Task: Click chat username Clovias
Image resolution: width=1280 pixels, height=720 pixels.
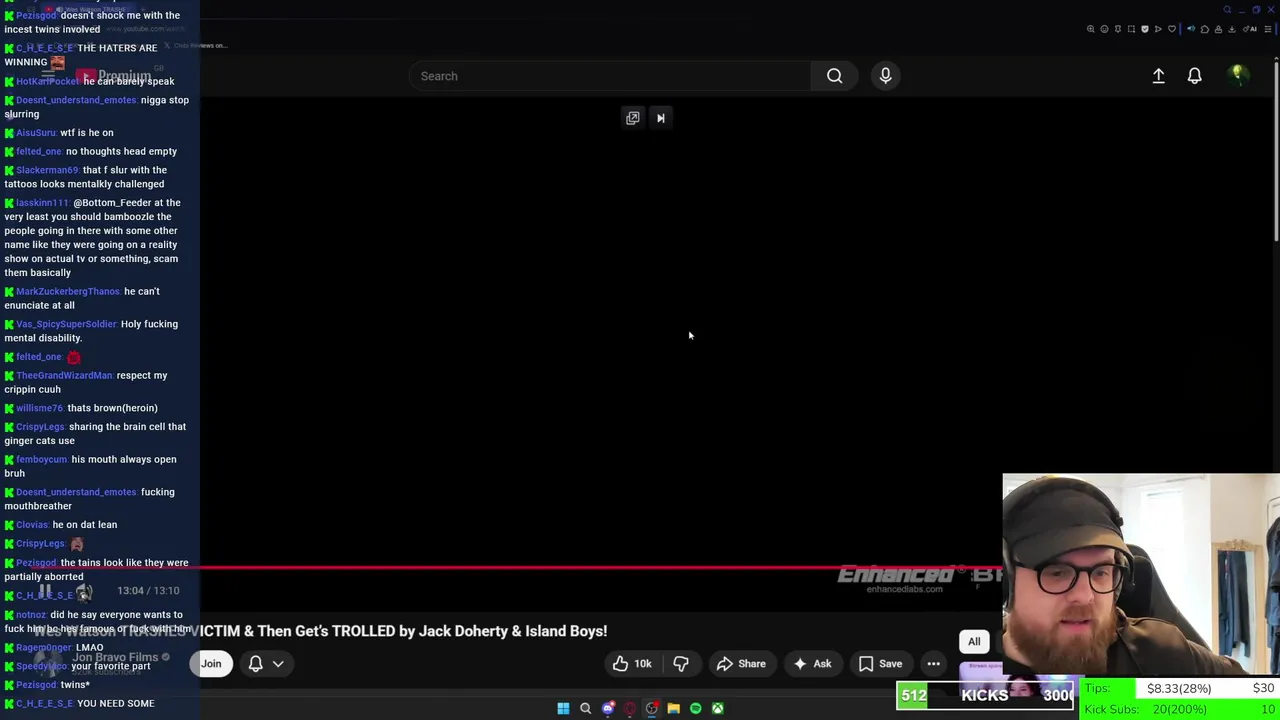Action: 32,525
